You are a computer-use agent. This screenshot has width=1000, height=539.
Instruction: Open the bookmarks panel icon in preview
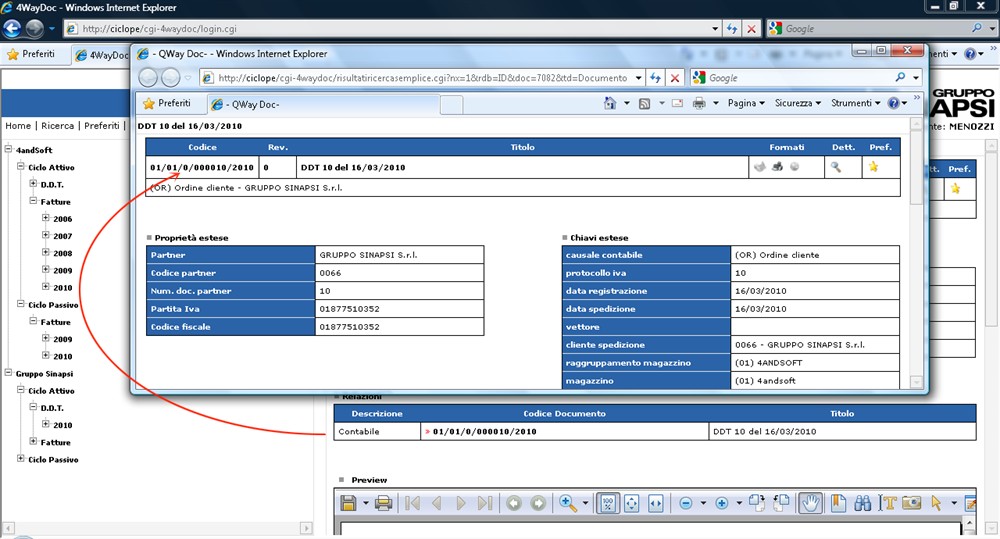point(838,503)
